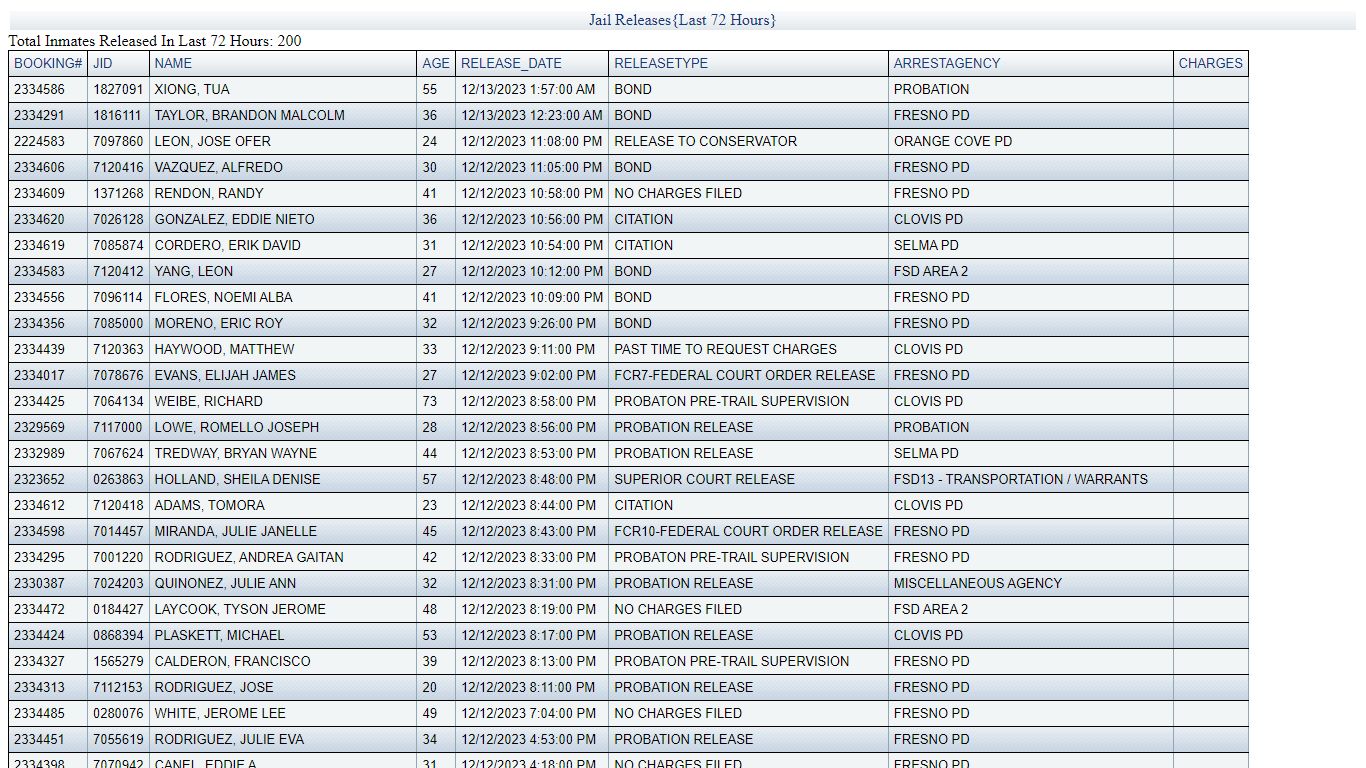Screen dimensions: 1366x768
Task: Click release date 12/13/2023 1:57:00 AM
Action: tap(528, 89)
